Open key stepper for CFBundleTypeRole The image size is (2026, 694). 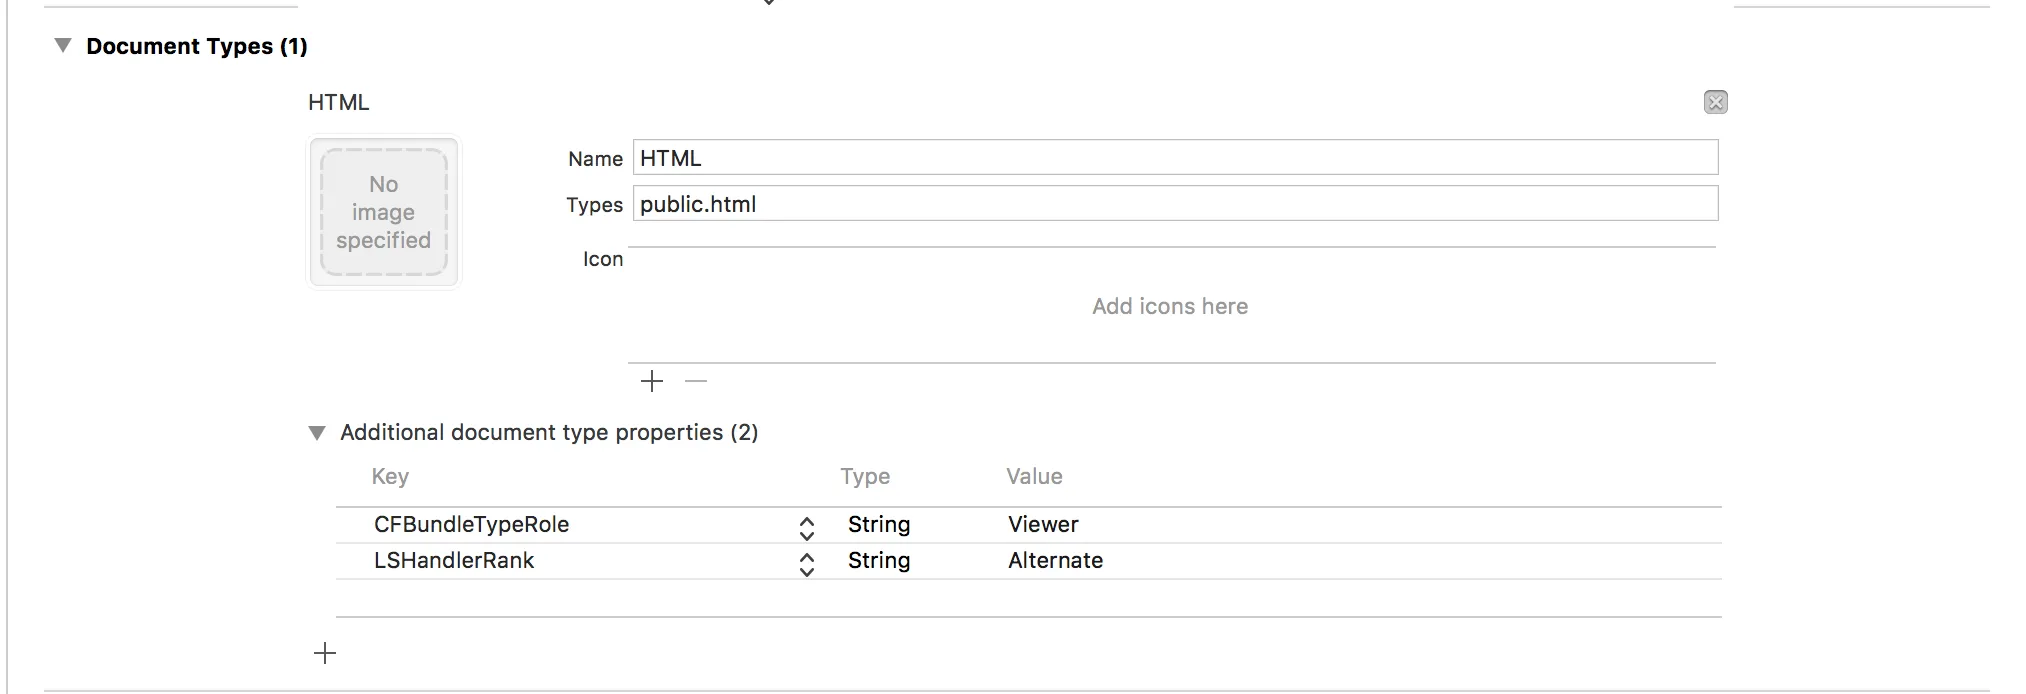(x=806, y=527)
